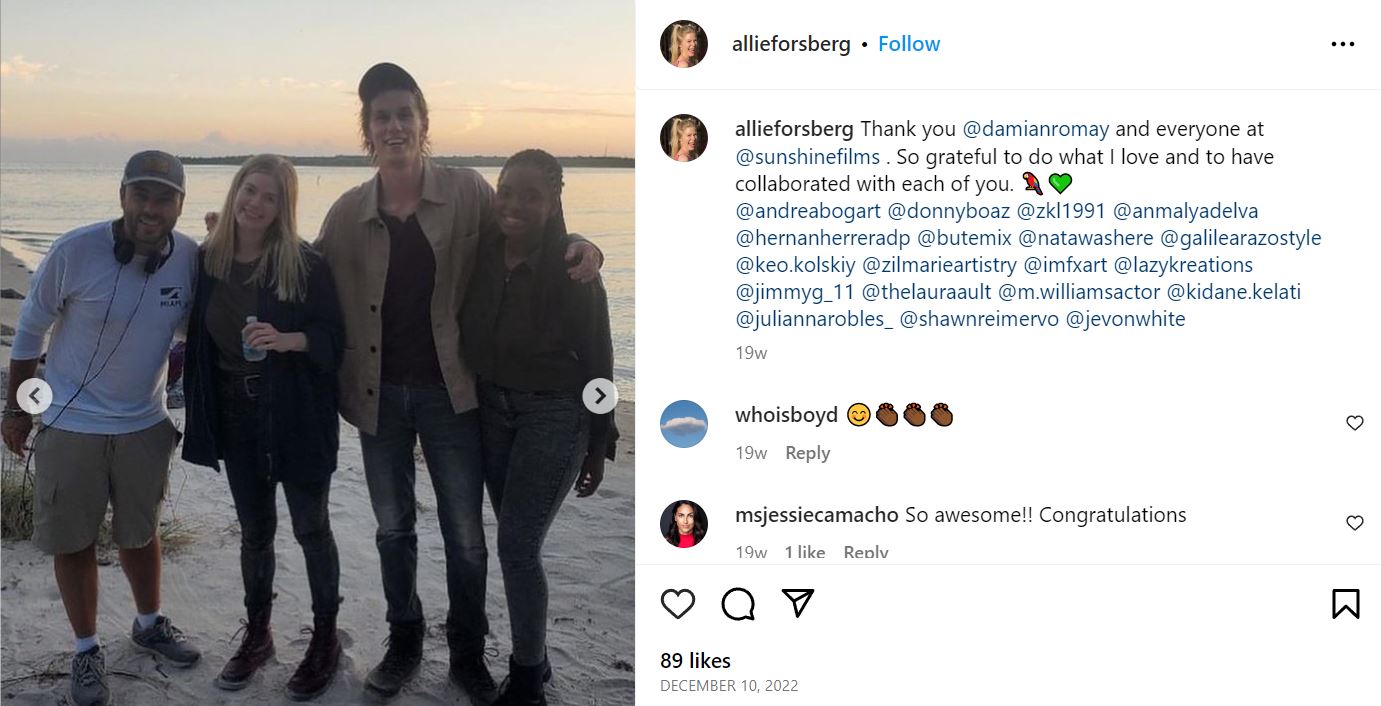Share the post via the paper plane icon

(x=797, y=603)
